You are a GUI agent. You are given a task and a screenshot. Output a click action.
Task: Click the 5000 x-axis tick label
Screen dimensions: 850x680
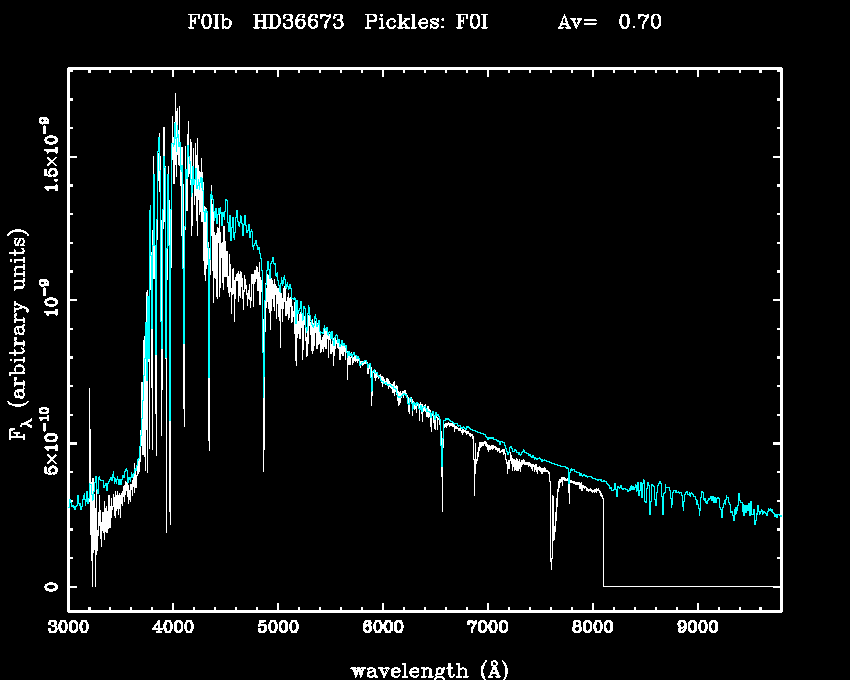click(278, 628)
